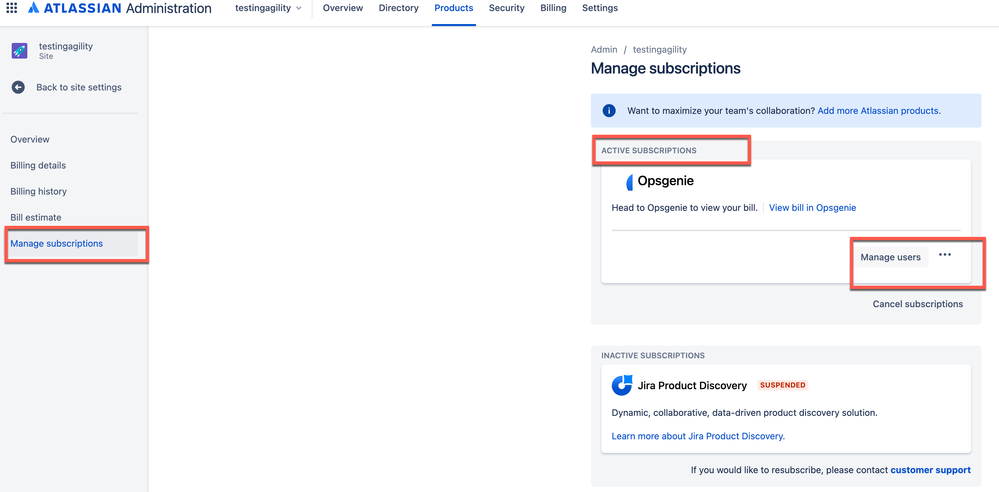
Task: Click View bill in Opsgenie link
Action: 812,208
